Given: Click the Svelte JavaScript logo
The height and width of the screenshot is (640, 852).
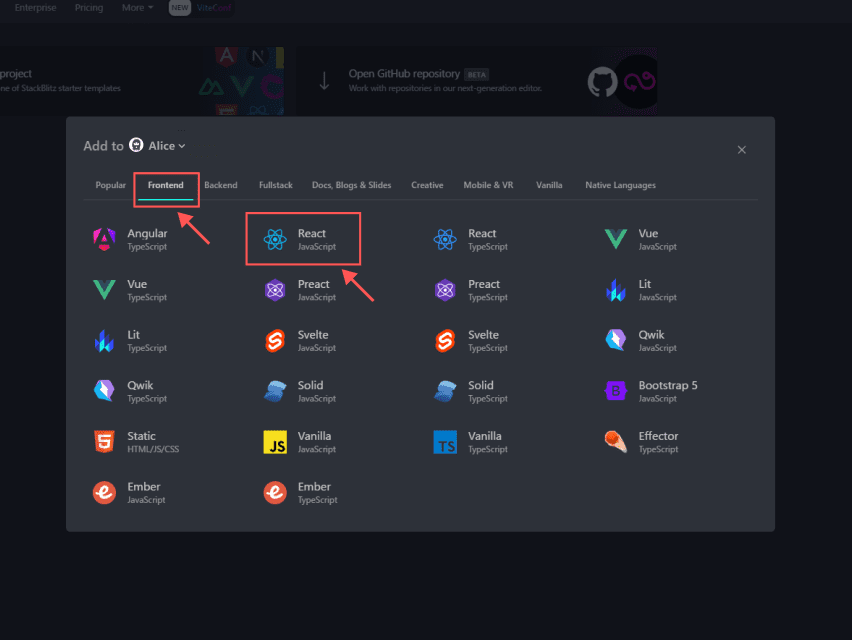Looking at the screenshot, I should coord(275,341).
